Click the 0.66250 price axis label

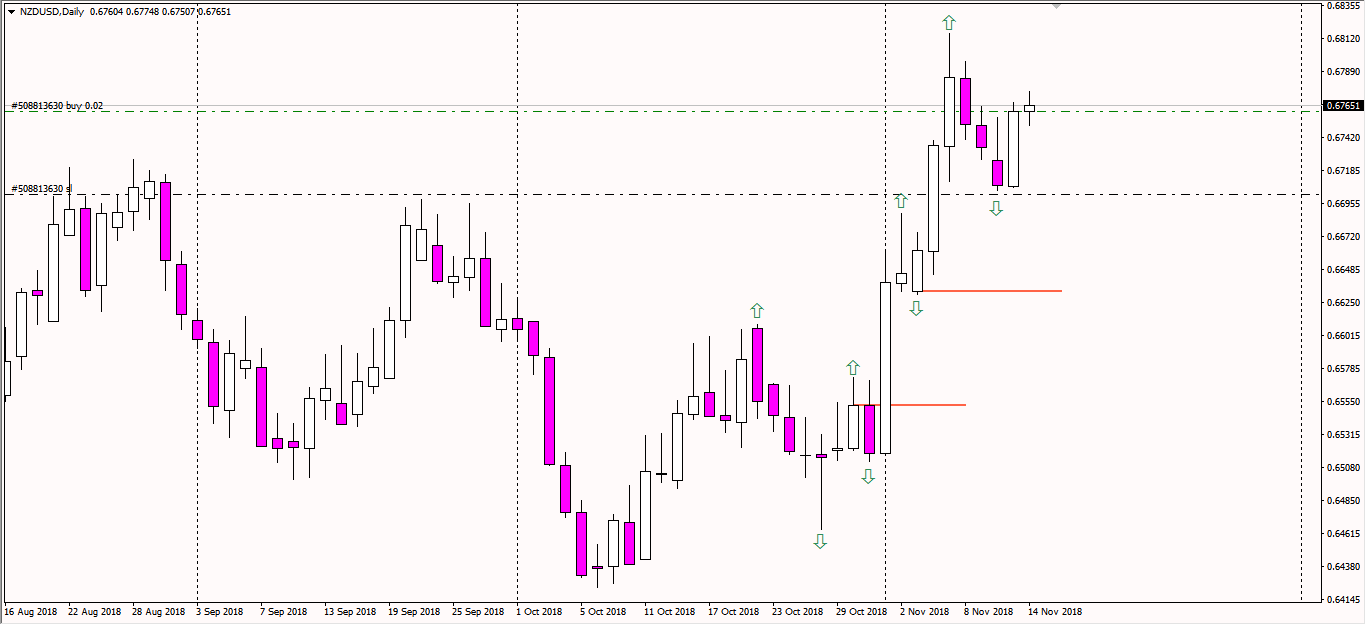[x=1343, y=303]
